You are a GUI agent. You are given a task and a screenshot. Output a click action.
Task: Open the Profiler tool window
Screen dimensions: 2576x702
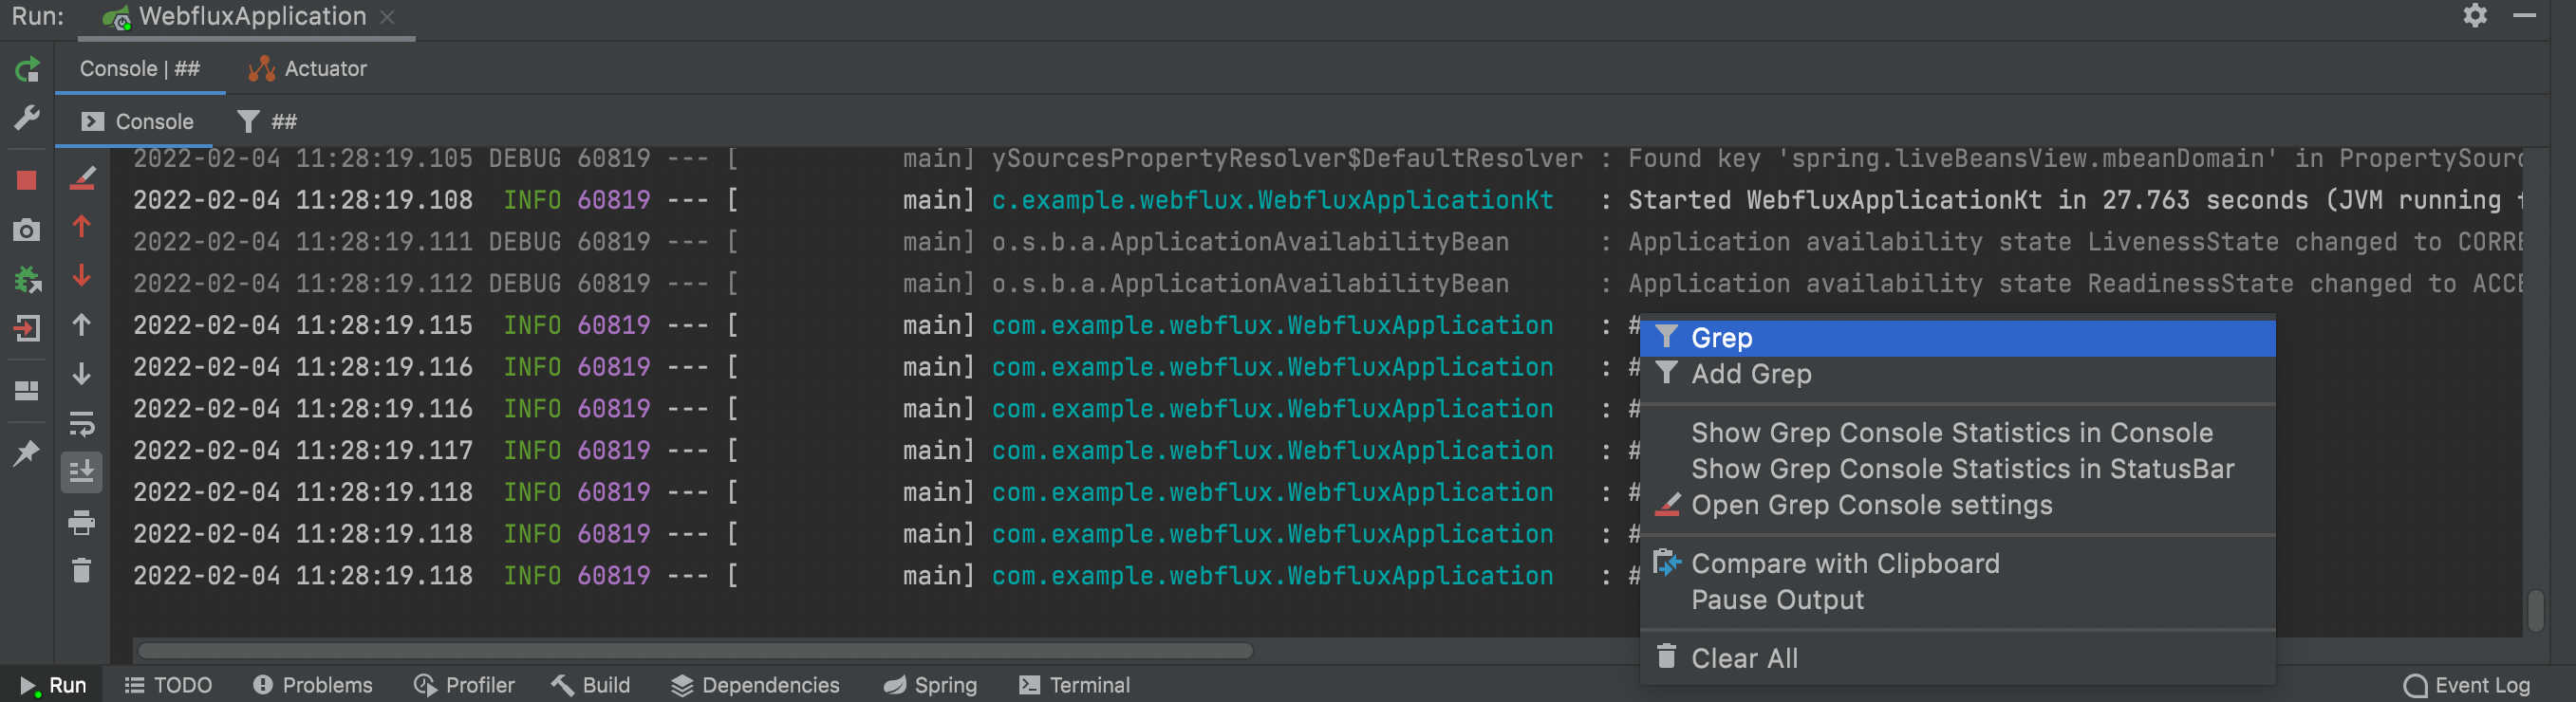coord(464,685)
